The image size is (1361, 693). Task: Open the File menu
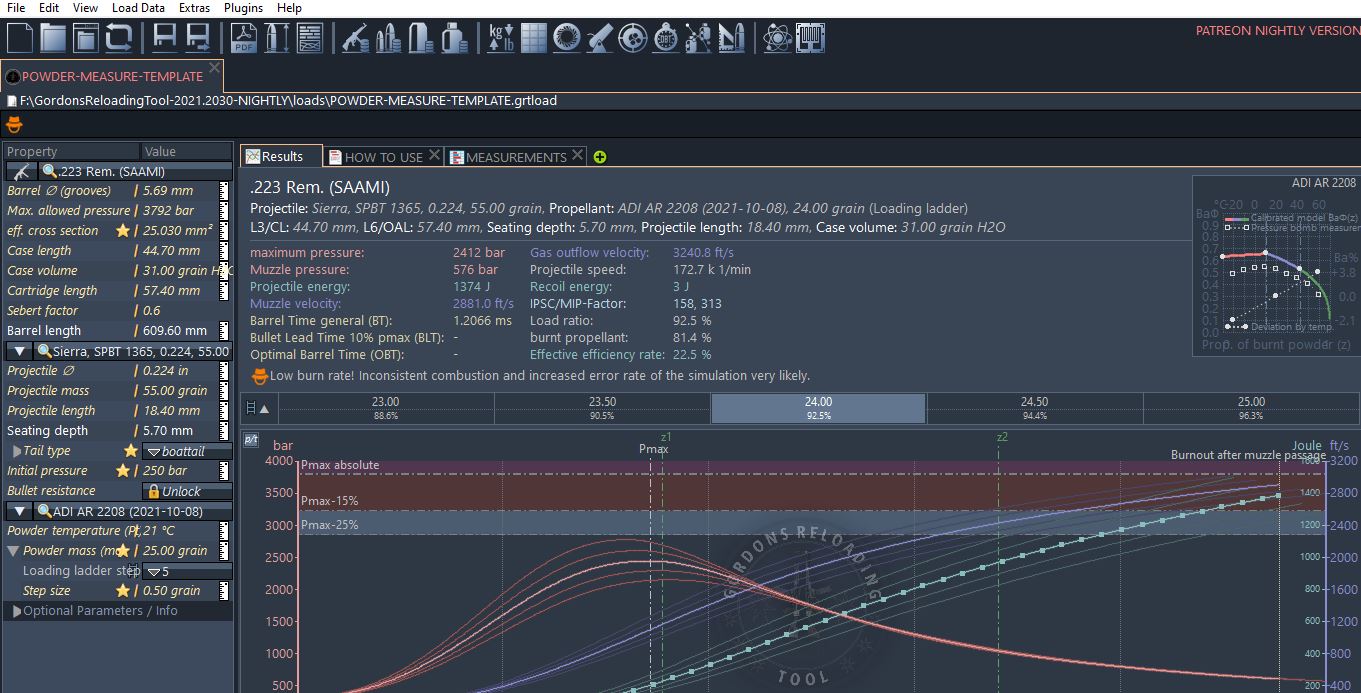pos(16,8)
